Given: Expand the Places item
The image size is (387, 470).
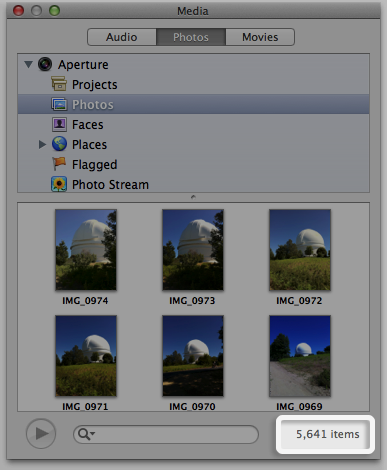Looking at the screenshot, I should pos(42,144).
